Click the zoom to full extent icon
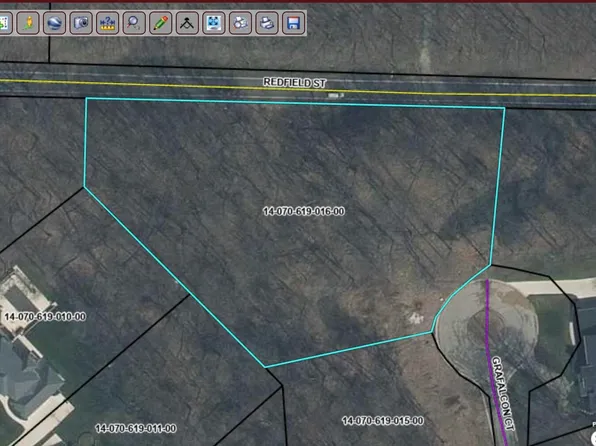Image resolution: width=596 pixels, height=446 pixels. [214, 23]
